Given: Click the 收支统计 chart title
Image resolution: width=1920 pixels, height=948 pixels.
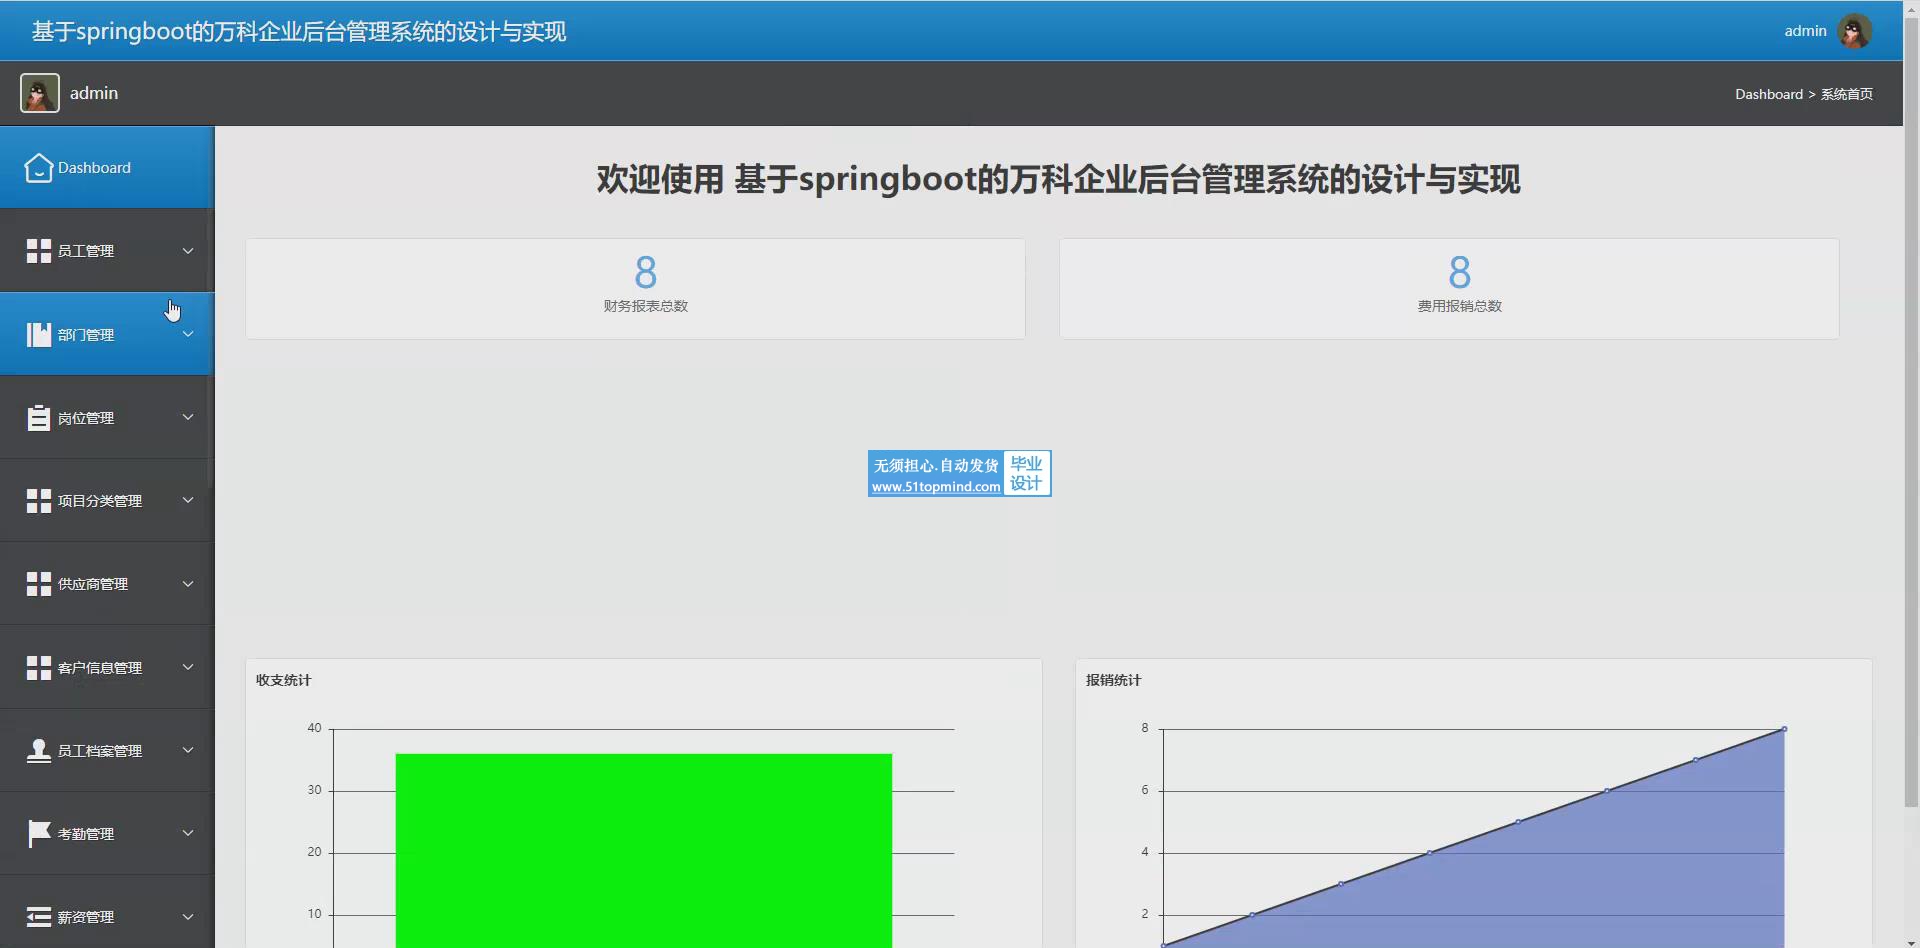Looking at the screenshot, I should tap(283, 680).
